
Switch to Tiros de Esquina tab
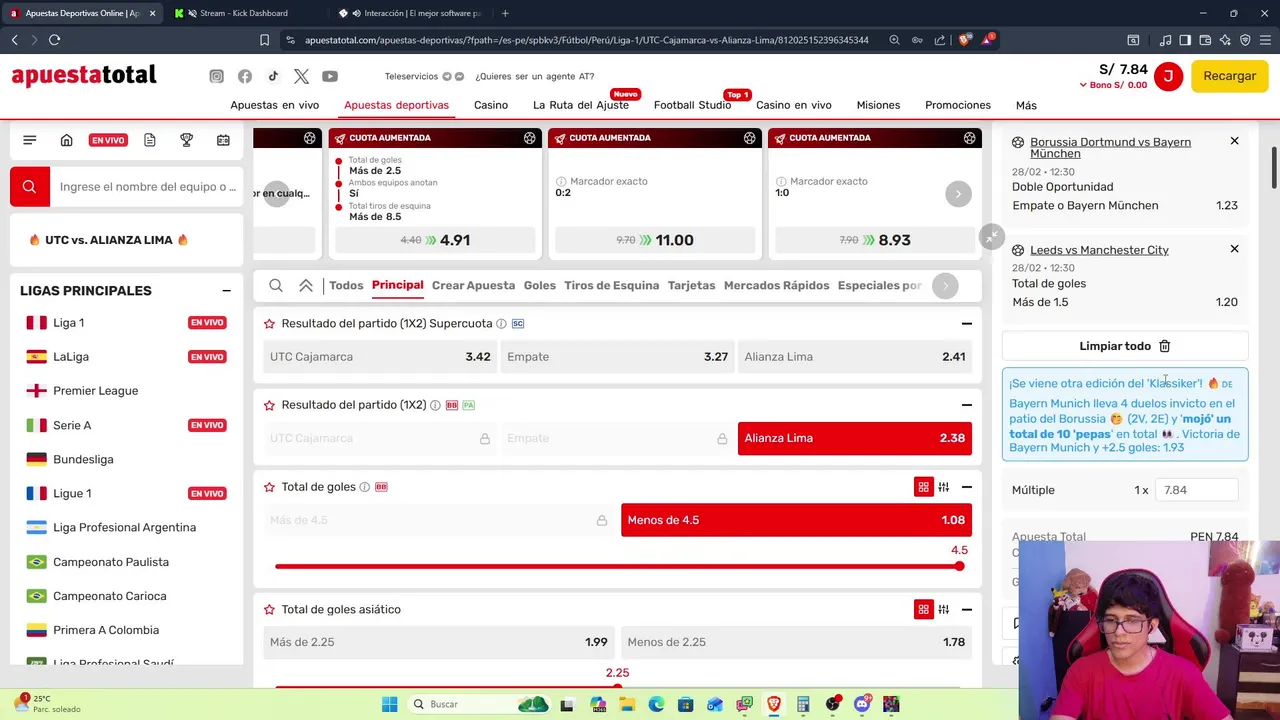click(611, 286)
